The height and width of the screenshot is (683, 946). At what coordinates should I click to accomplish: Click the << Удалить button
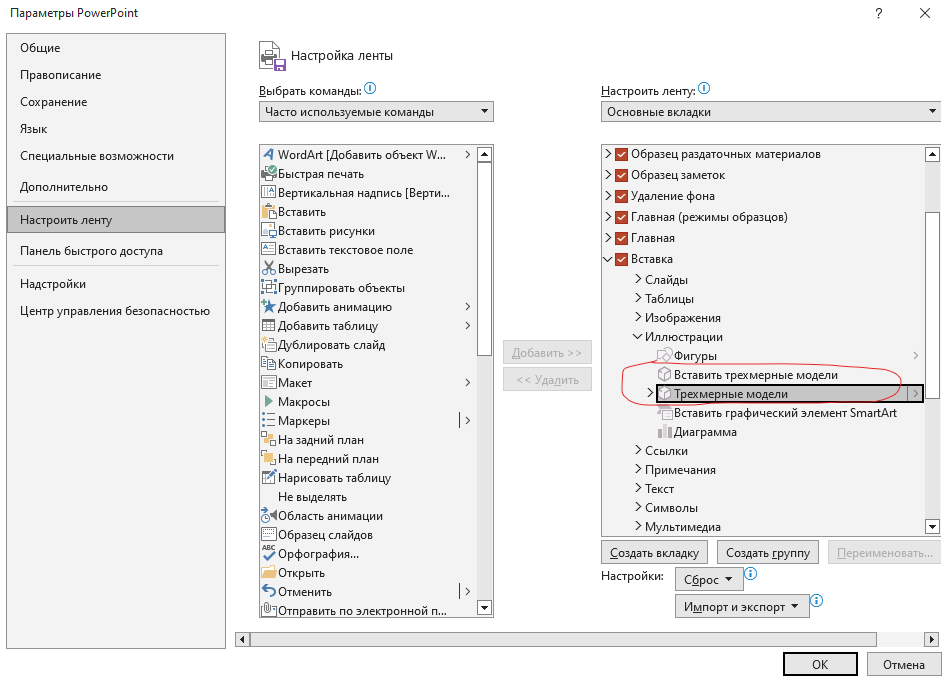click(547, 380)
